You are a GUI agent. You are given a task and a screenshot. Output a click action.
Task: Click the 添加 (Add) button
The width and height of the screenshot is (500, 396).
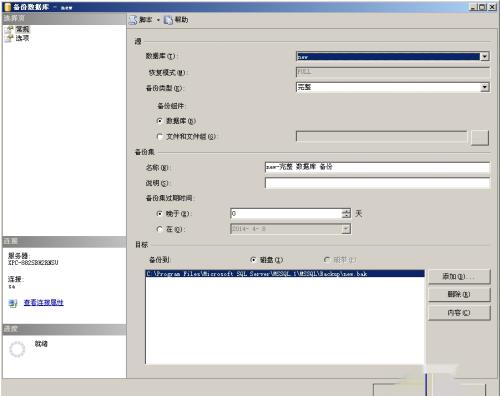(x=459, y=277)
